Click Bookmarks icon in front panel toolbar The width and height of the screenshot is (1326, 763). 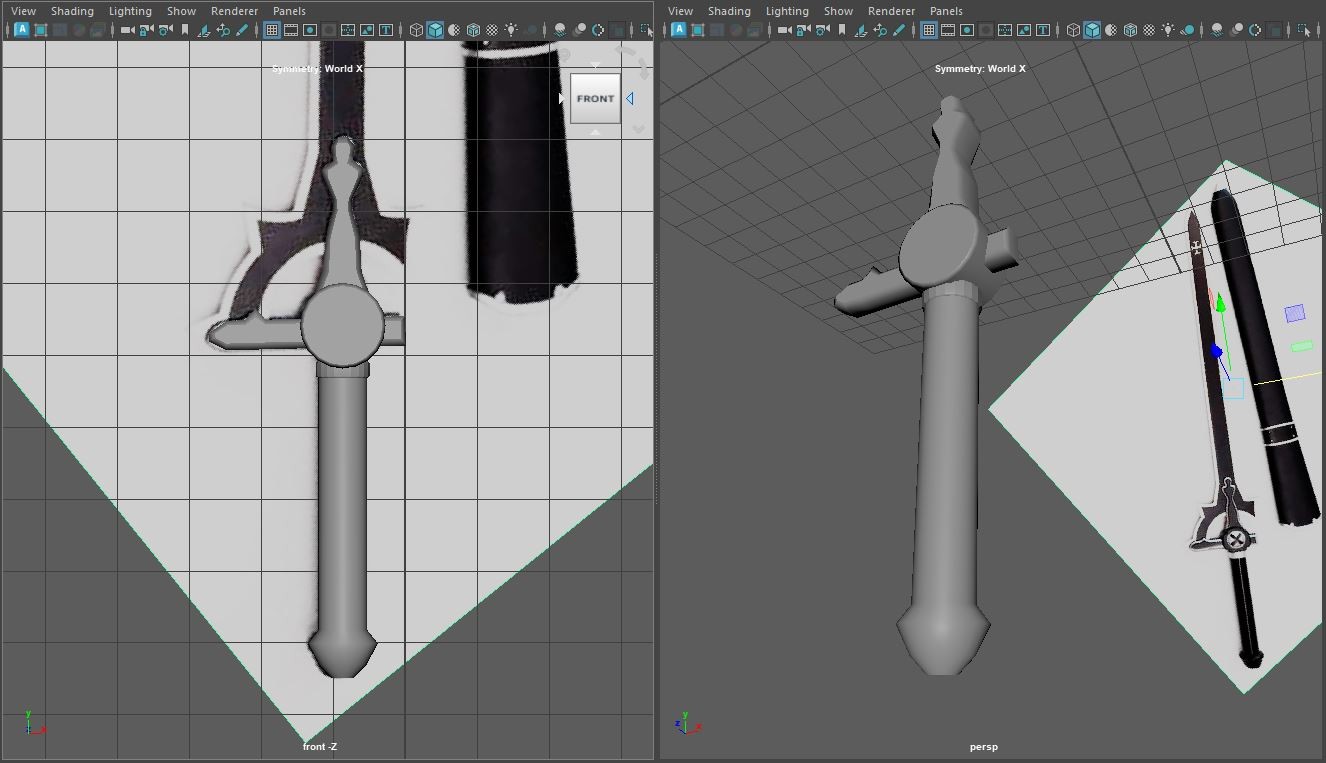coord(185,30)
